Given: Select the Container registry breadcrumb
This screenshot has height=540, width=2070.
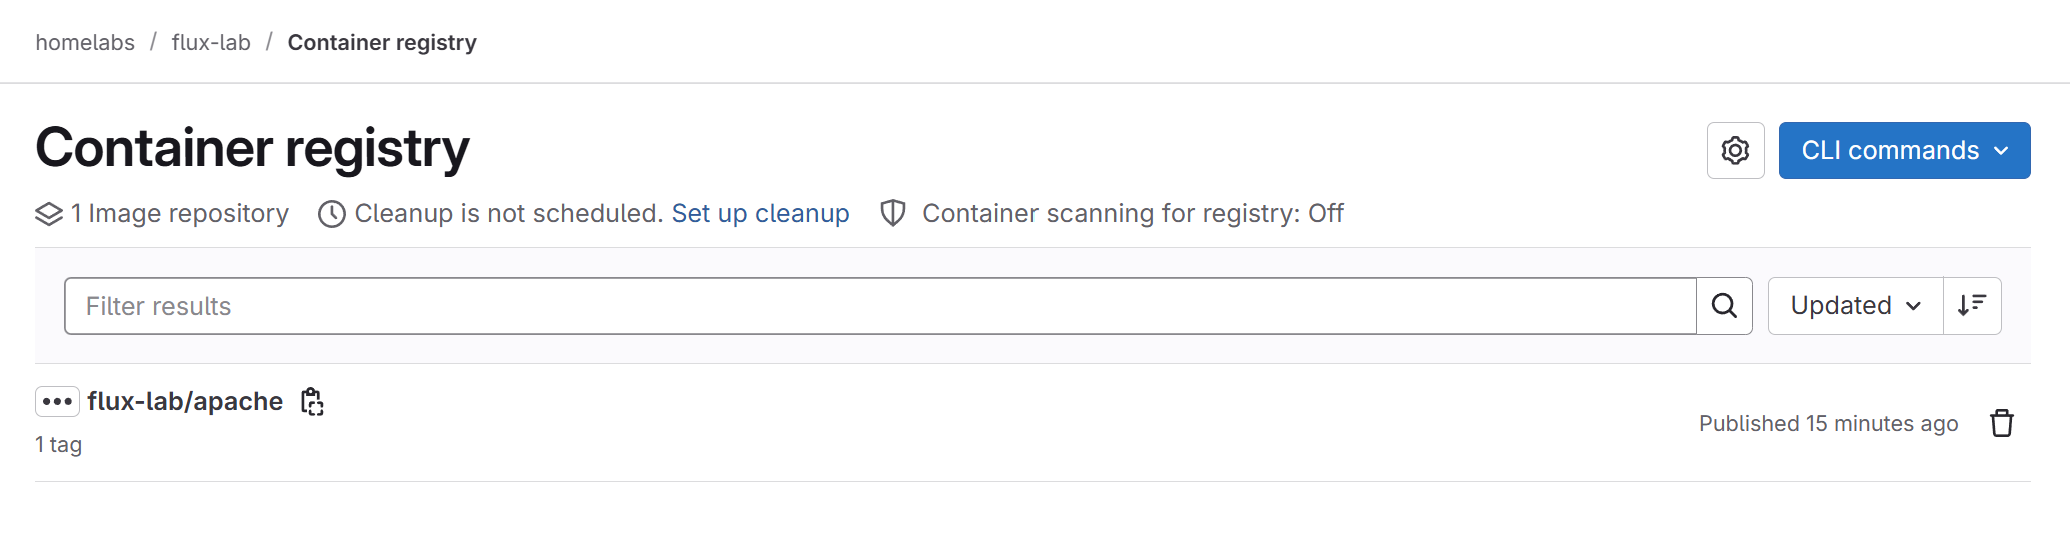Looking at the screenshot, I should point(382,43).
